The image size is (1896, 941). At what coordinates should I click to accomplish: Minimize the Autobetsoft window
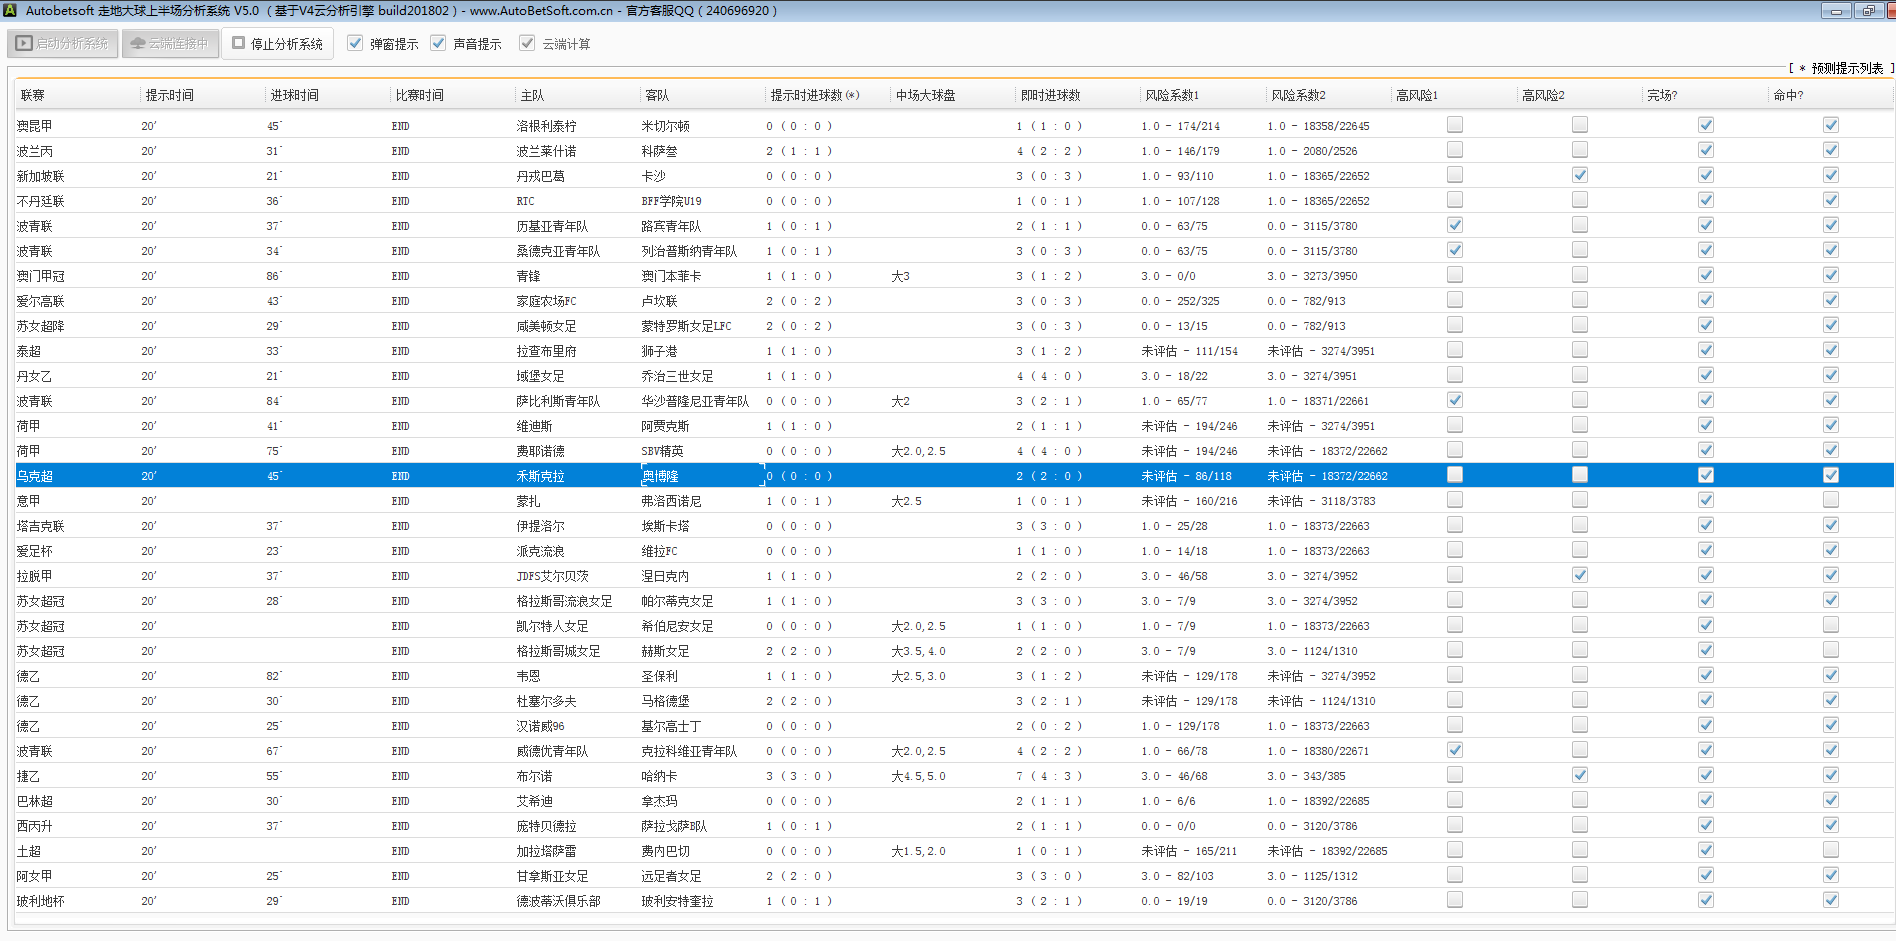(1836, 11)
